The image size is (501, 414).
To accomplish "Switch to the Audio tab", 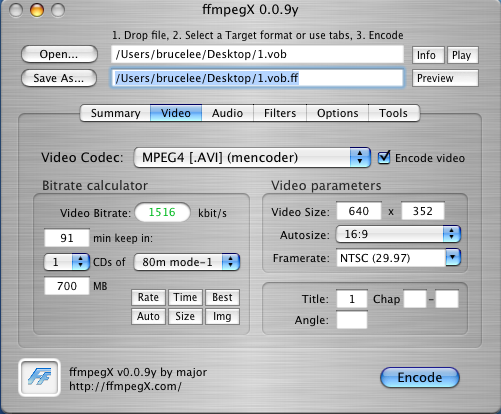I will click(x=227, y=113).
